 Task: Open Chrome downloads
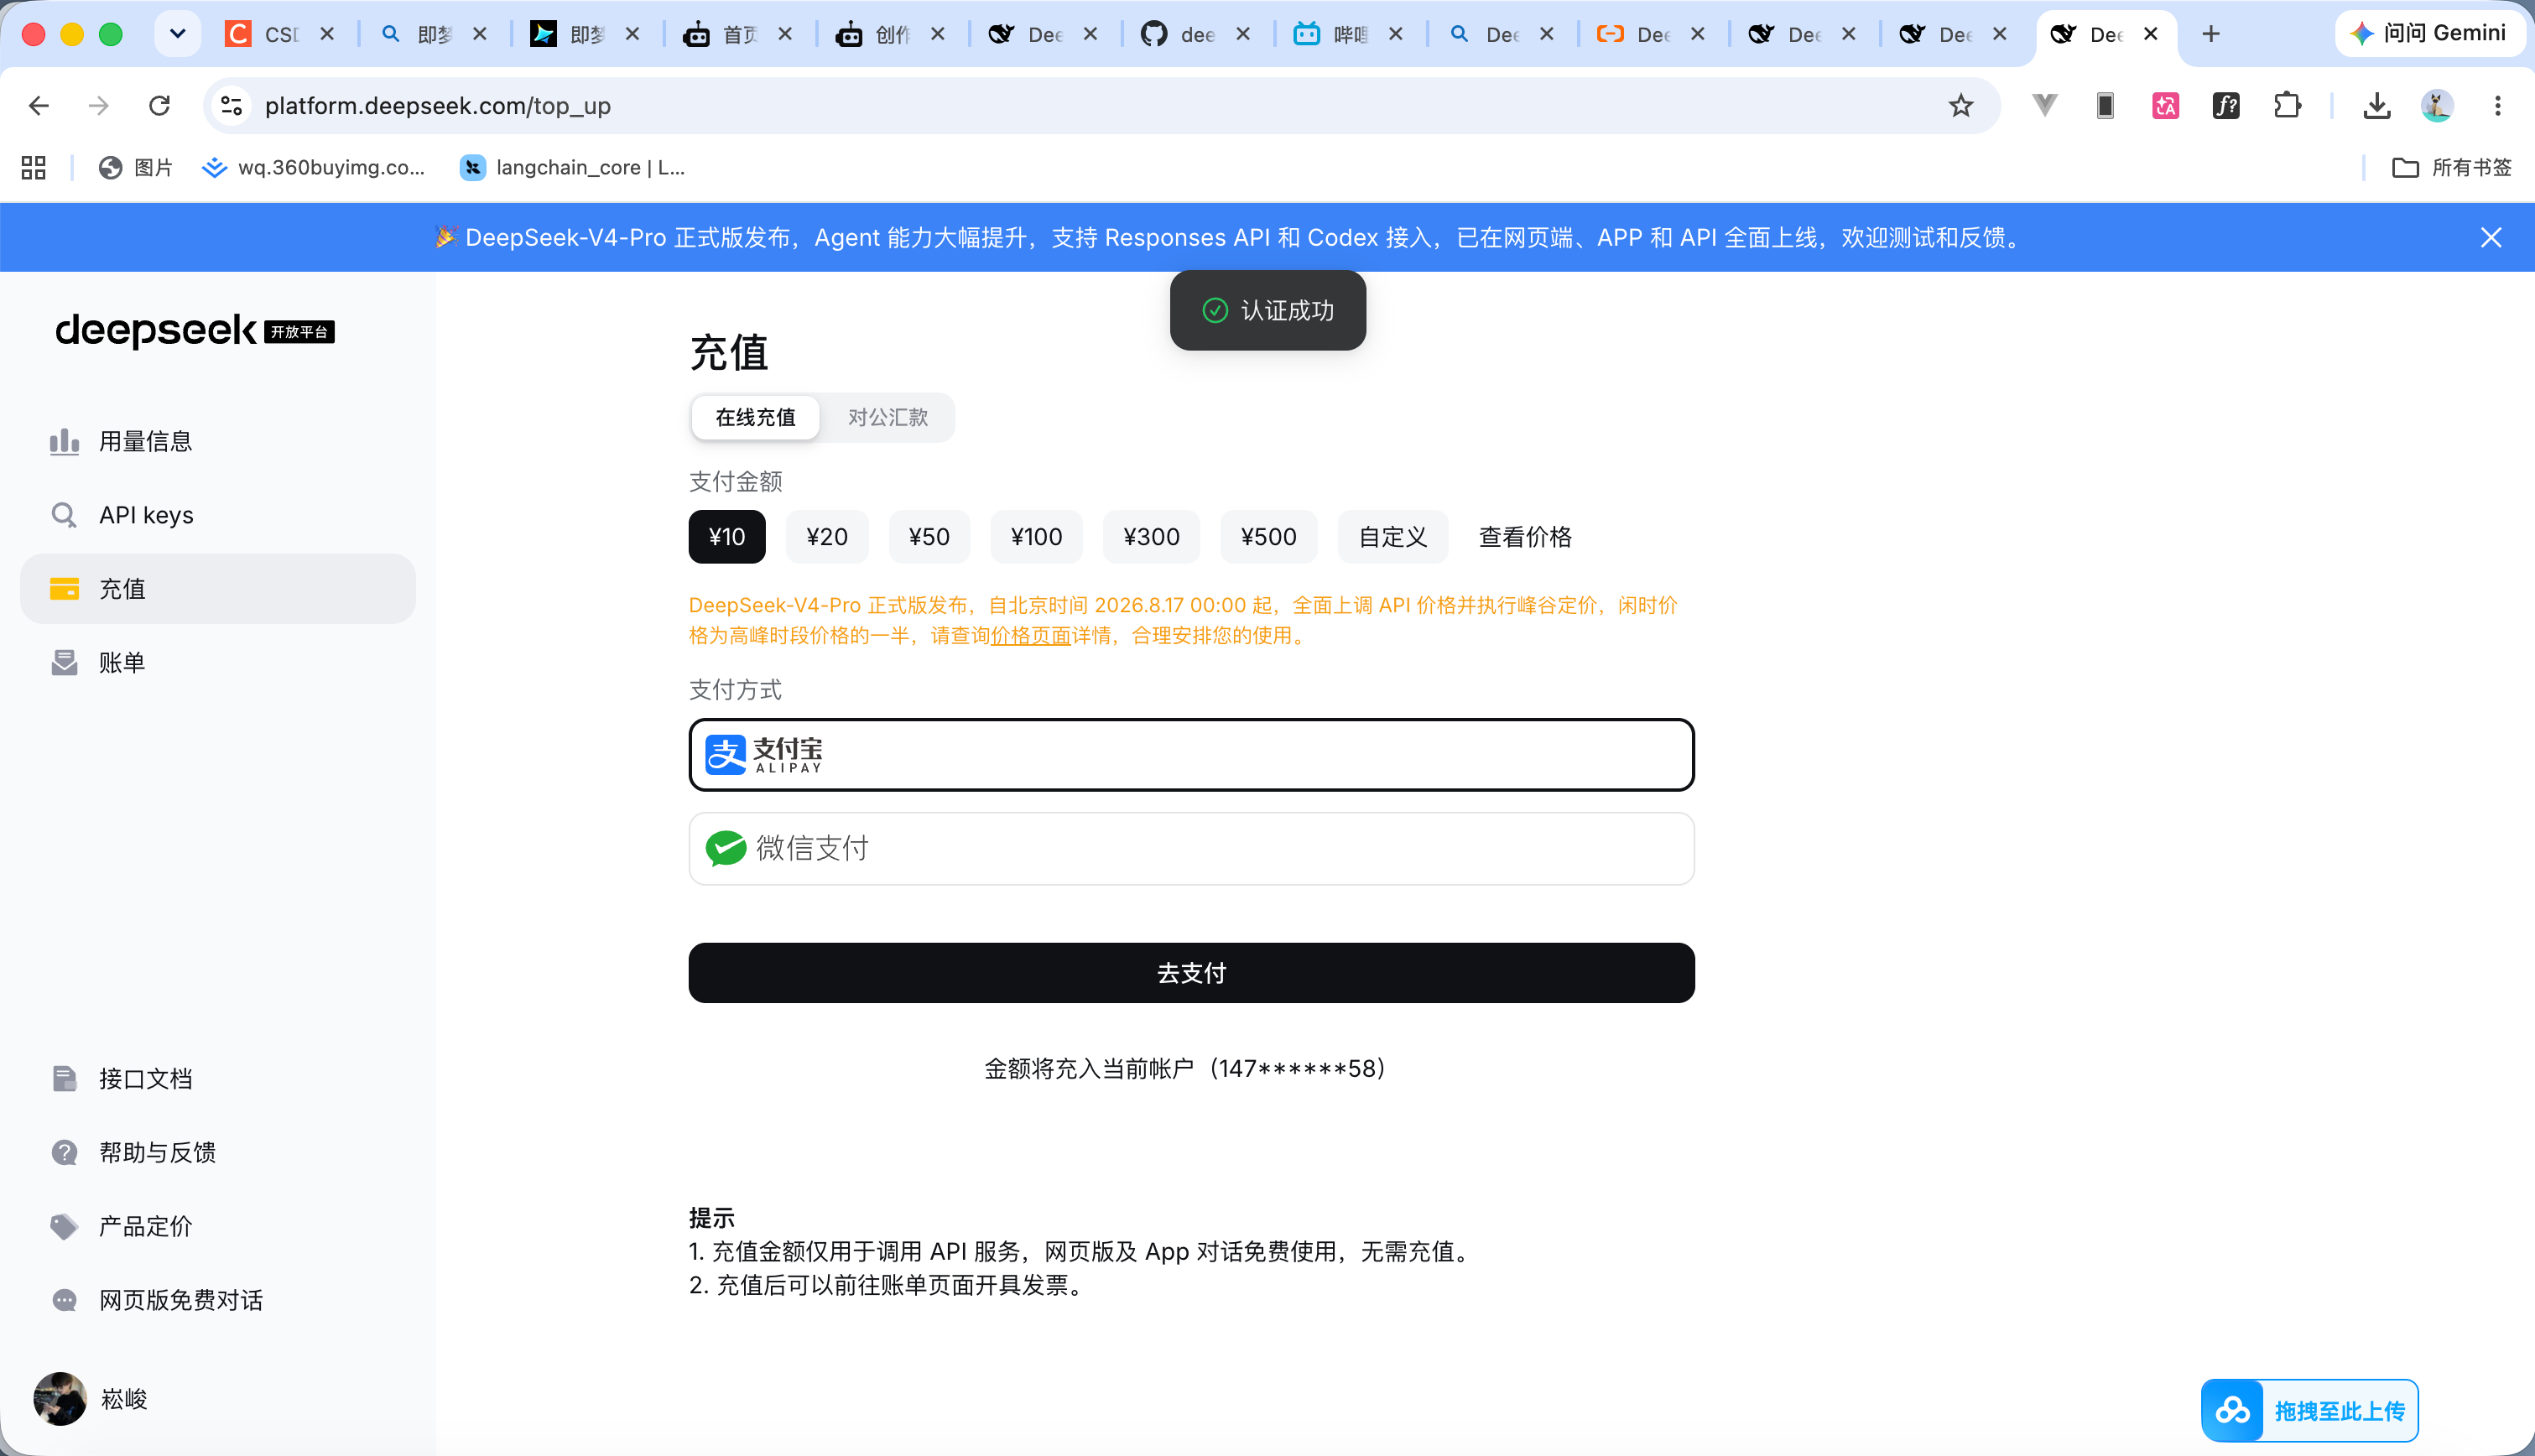[2376, 105]
